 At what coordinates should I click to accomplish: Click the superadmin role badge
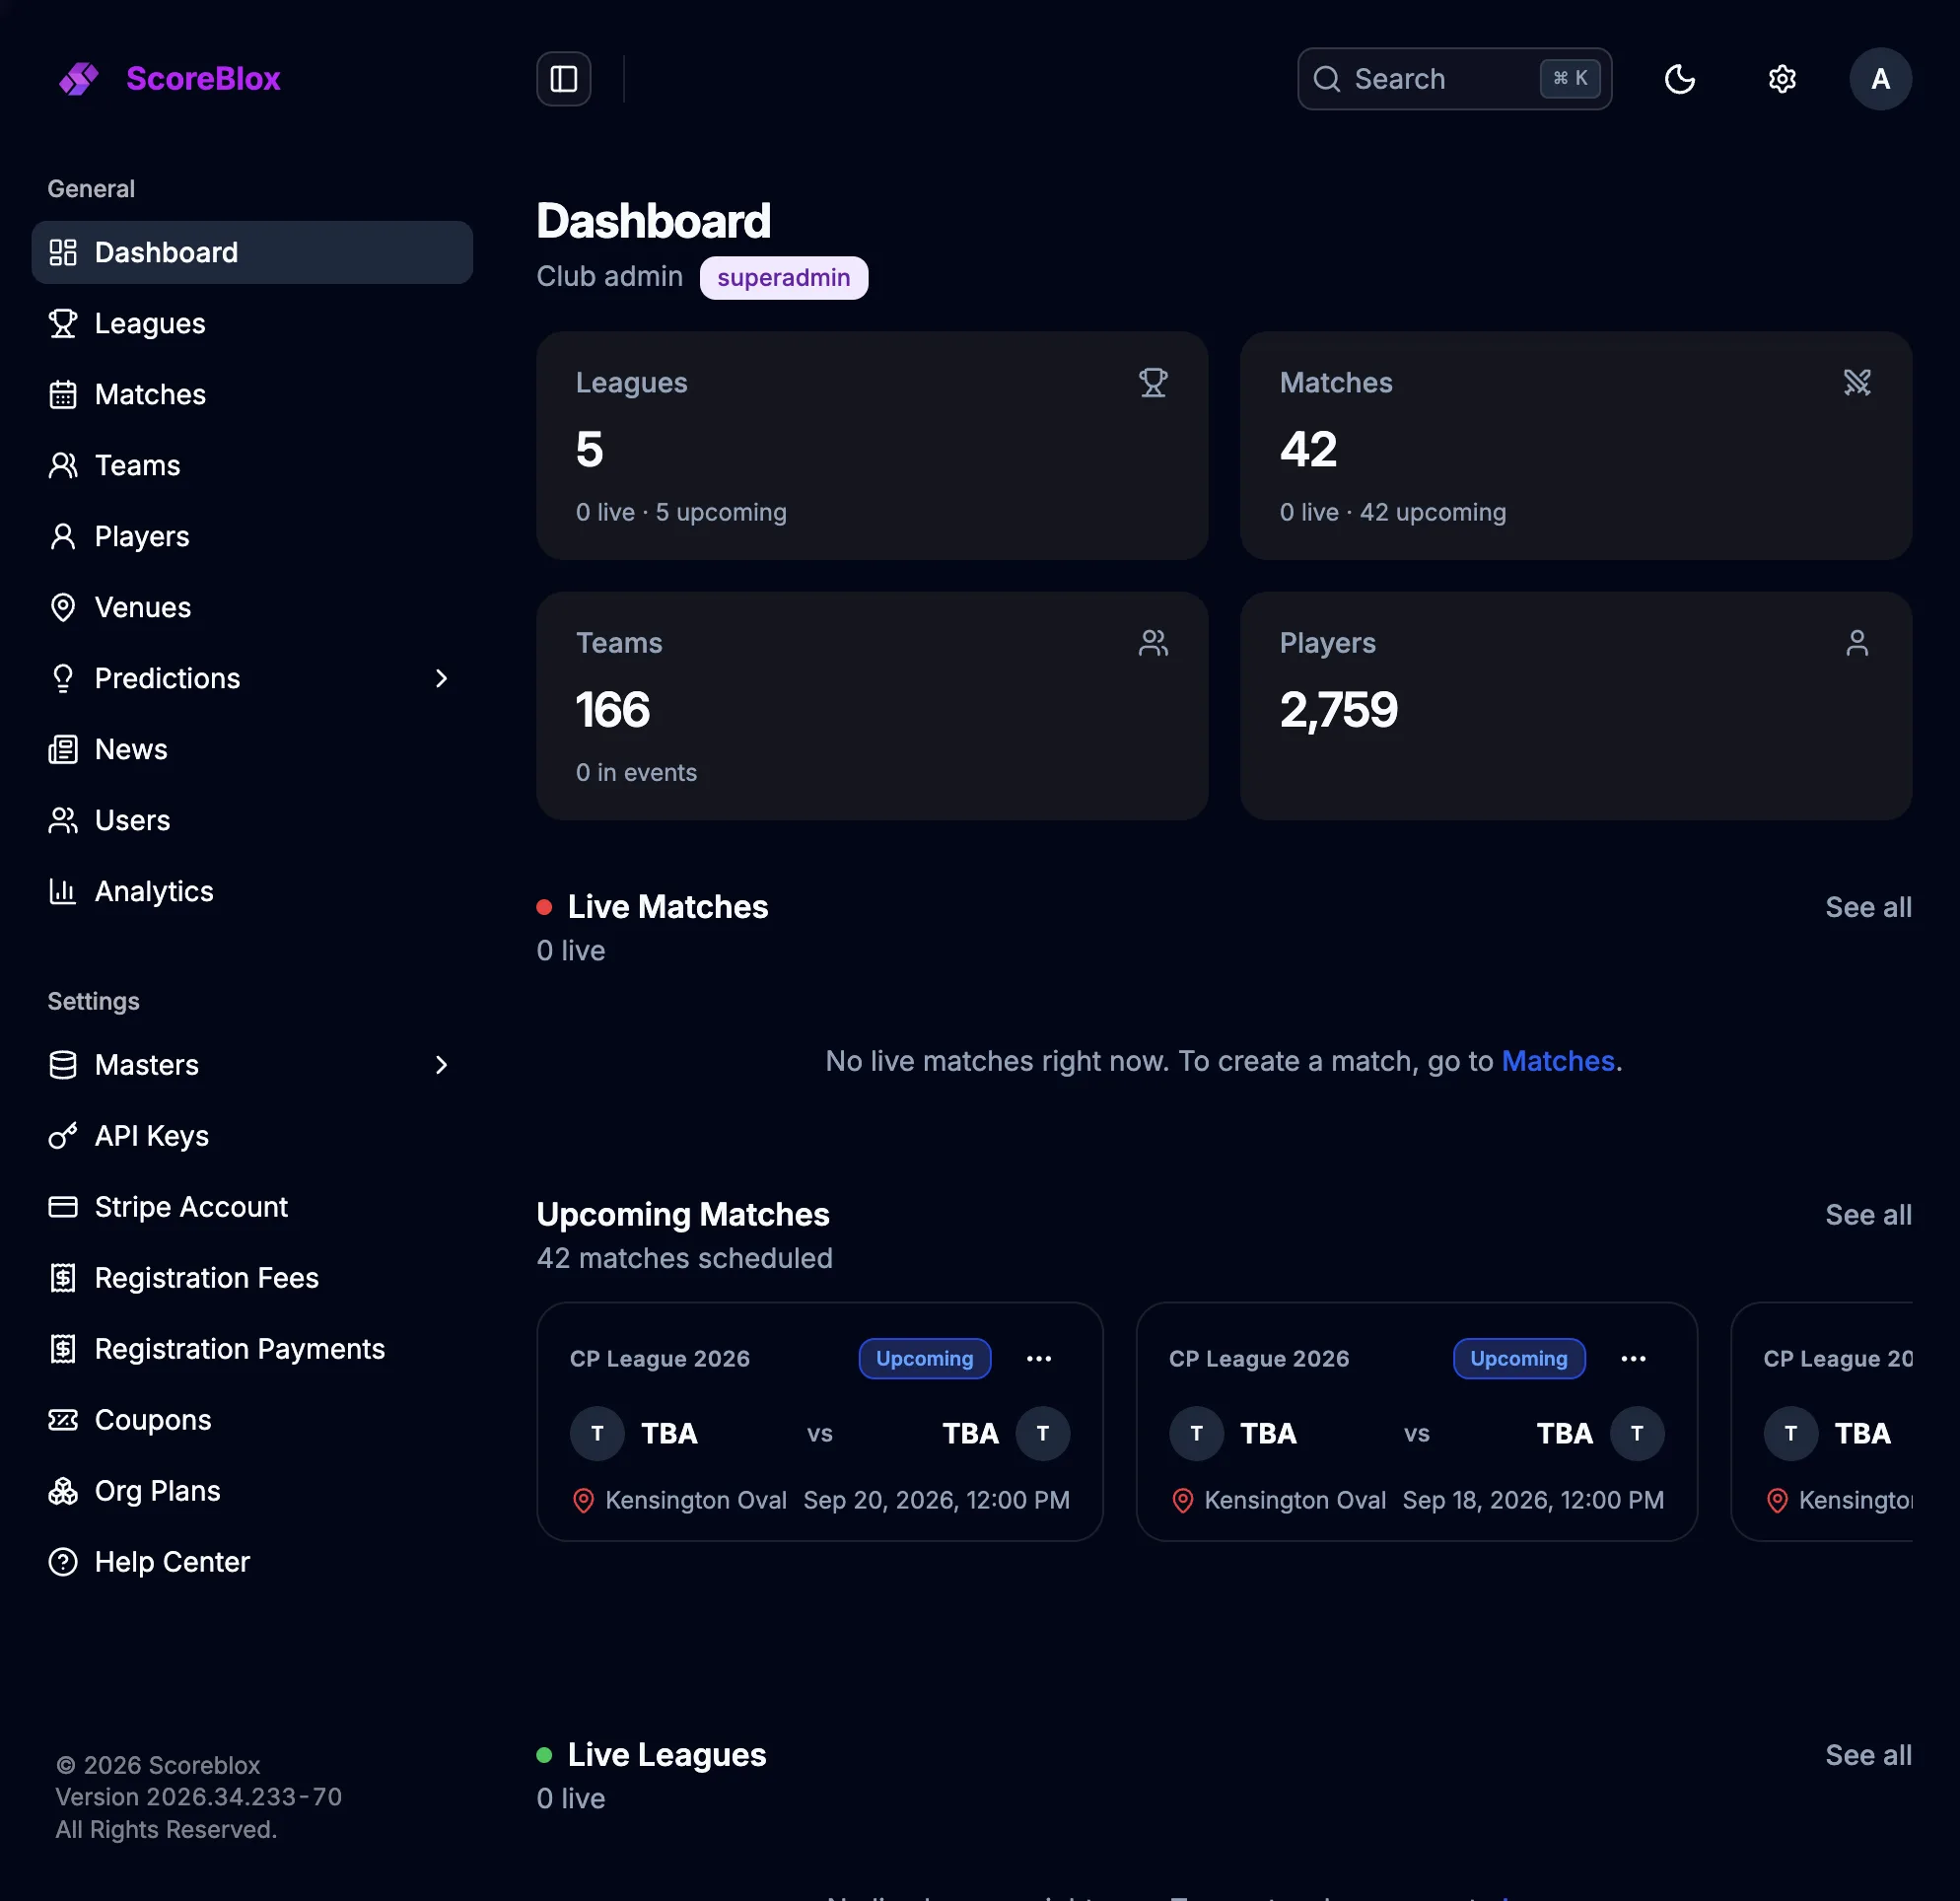coord(784,278)
